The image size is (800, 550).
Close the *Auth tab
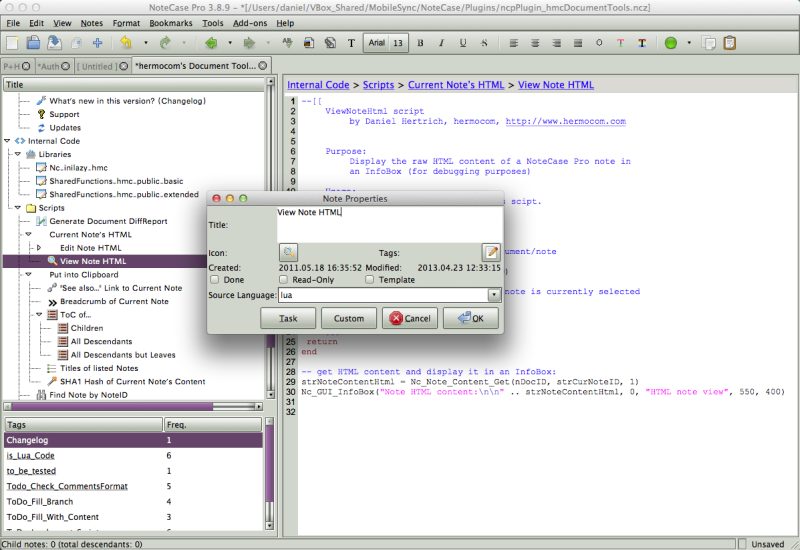[65, 66]
